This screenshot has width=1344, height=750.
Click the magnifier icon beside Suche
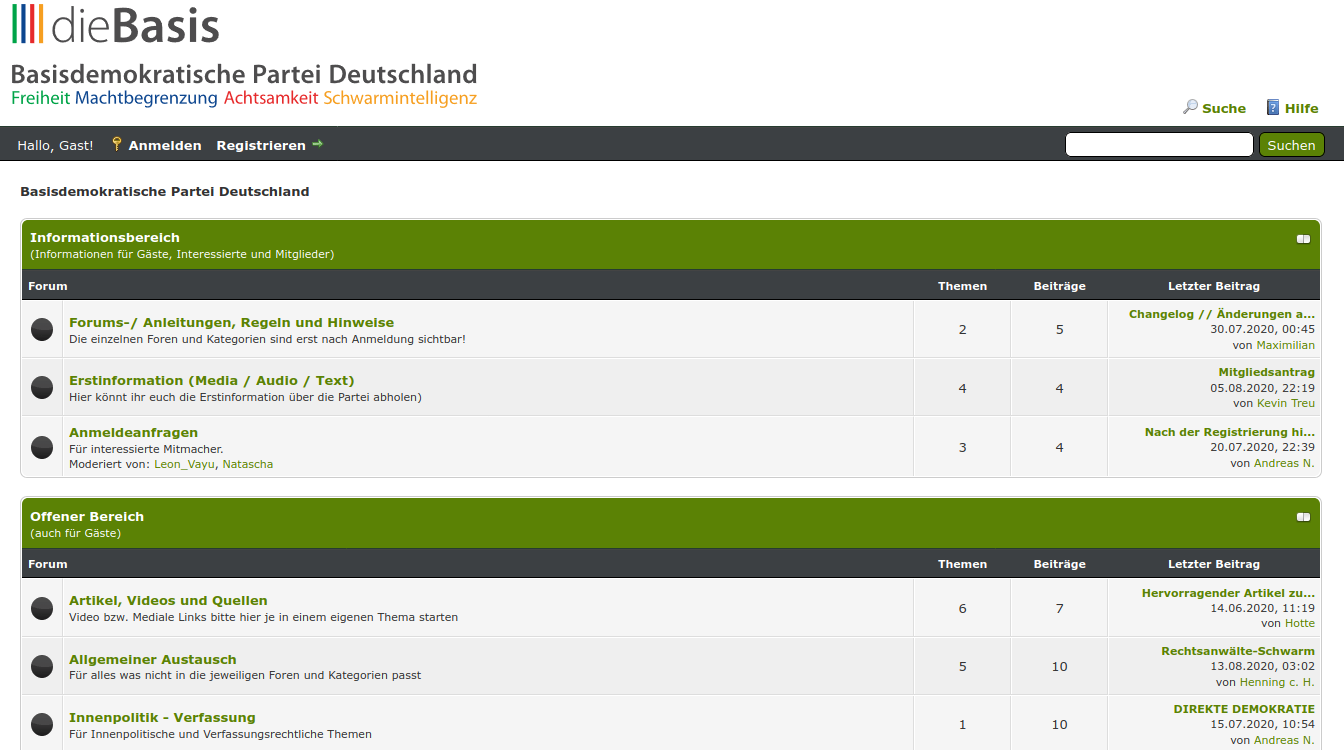click(x=1190, y=107)
